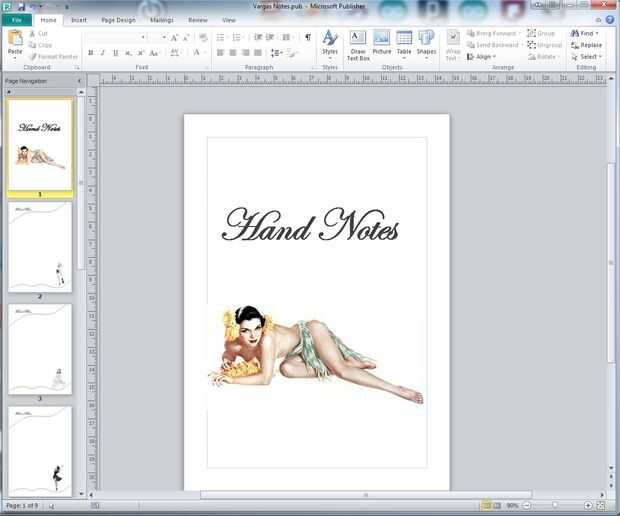Open the font name dropdown
The image size is (620, 516).
coord(143,37)
